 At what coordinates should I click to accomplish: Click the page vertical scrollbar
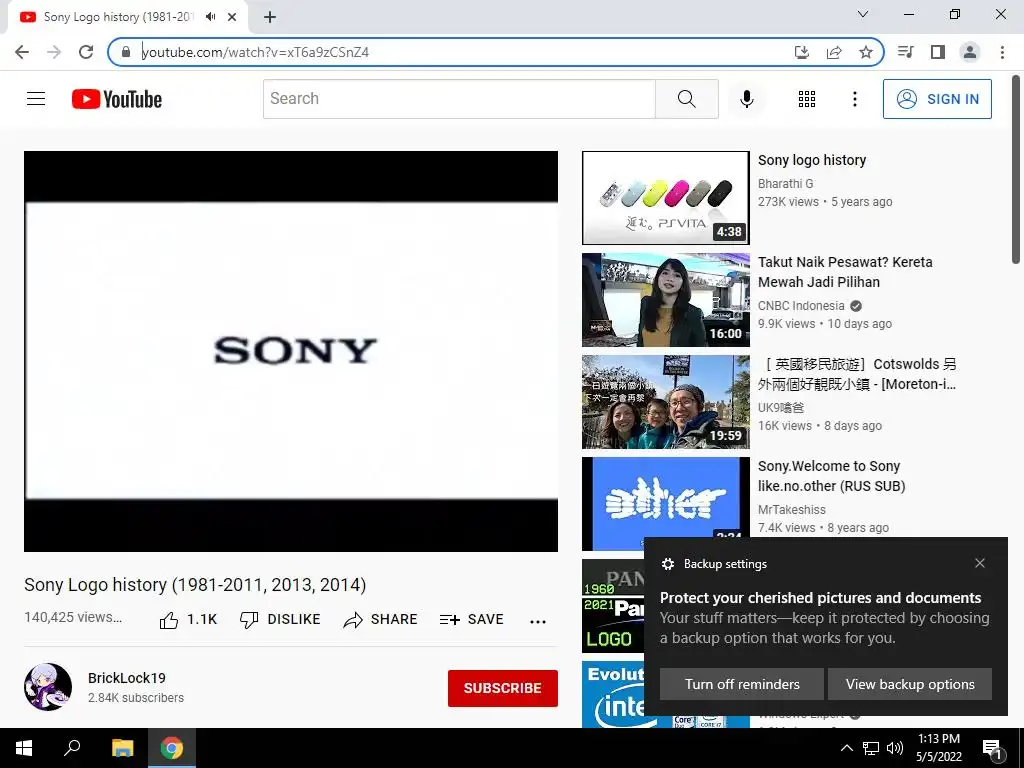coord(1016,170)
